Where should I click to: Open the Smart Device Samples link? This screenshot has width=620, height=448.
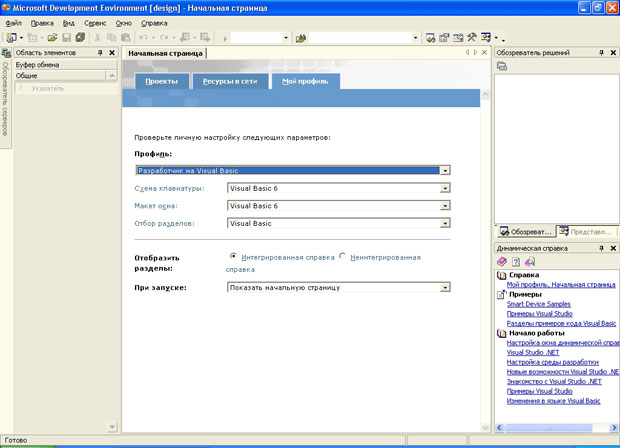click(x=539, y=304)
